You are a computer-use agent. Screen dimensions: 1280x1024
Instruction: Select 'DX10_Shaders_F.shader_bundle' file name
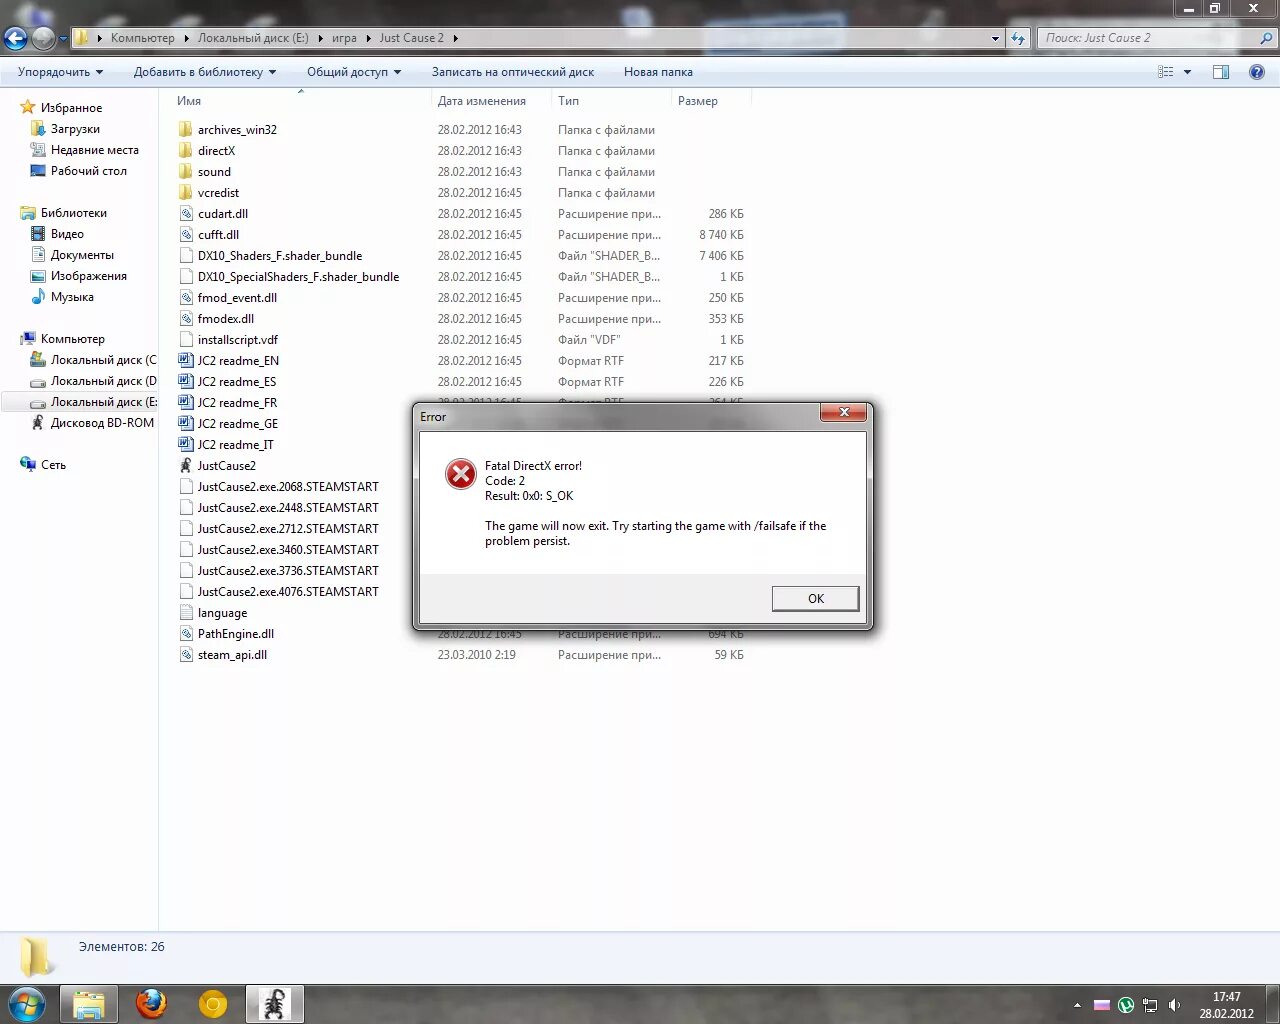pos(280,256)
